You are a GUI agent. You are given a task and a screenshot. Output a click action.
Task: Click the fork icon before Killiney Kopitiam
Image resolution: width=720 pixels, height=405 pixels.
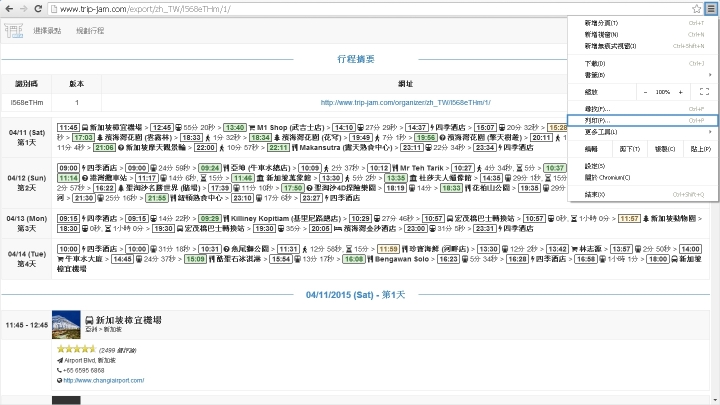click(226, 219)
